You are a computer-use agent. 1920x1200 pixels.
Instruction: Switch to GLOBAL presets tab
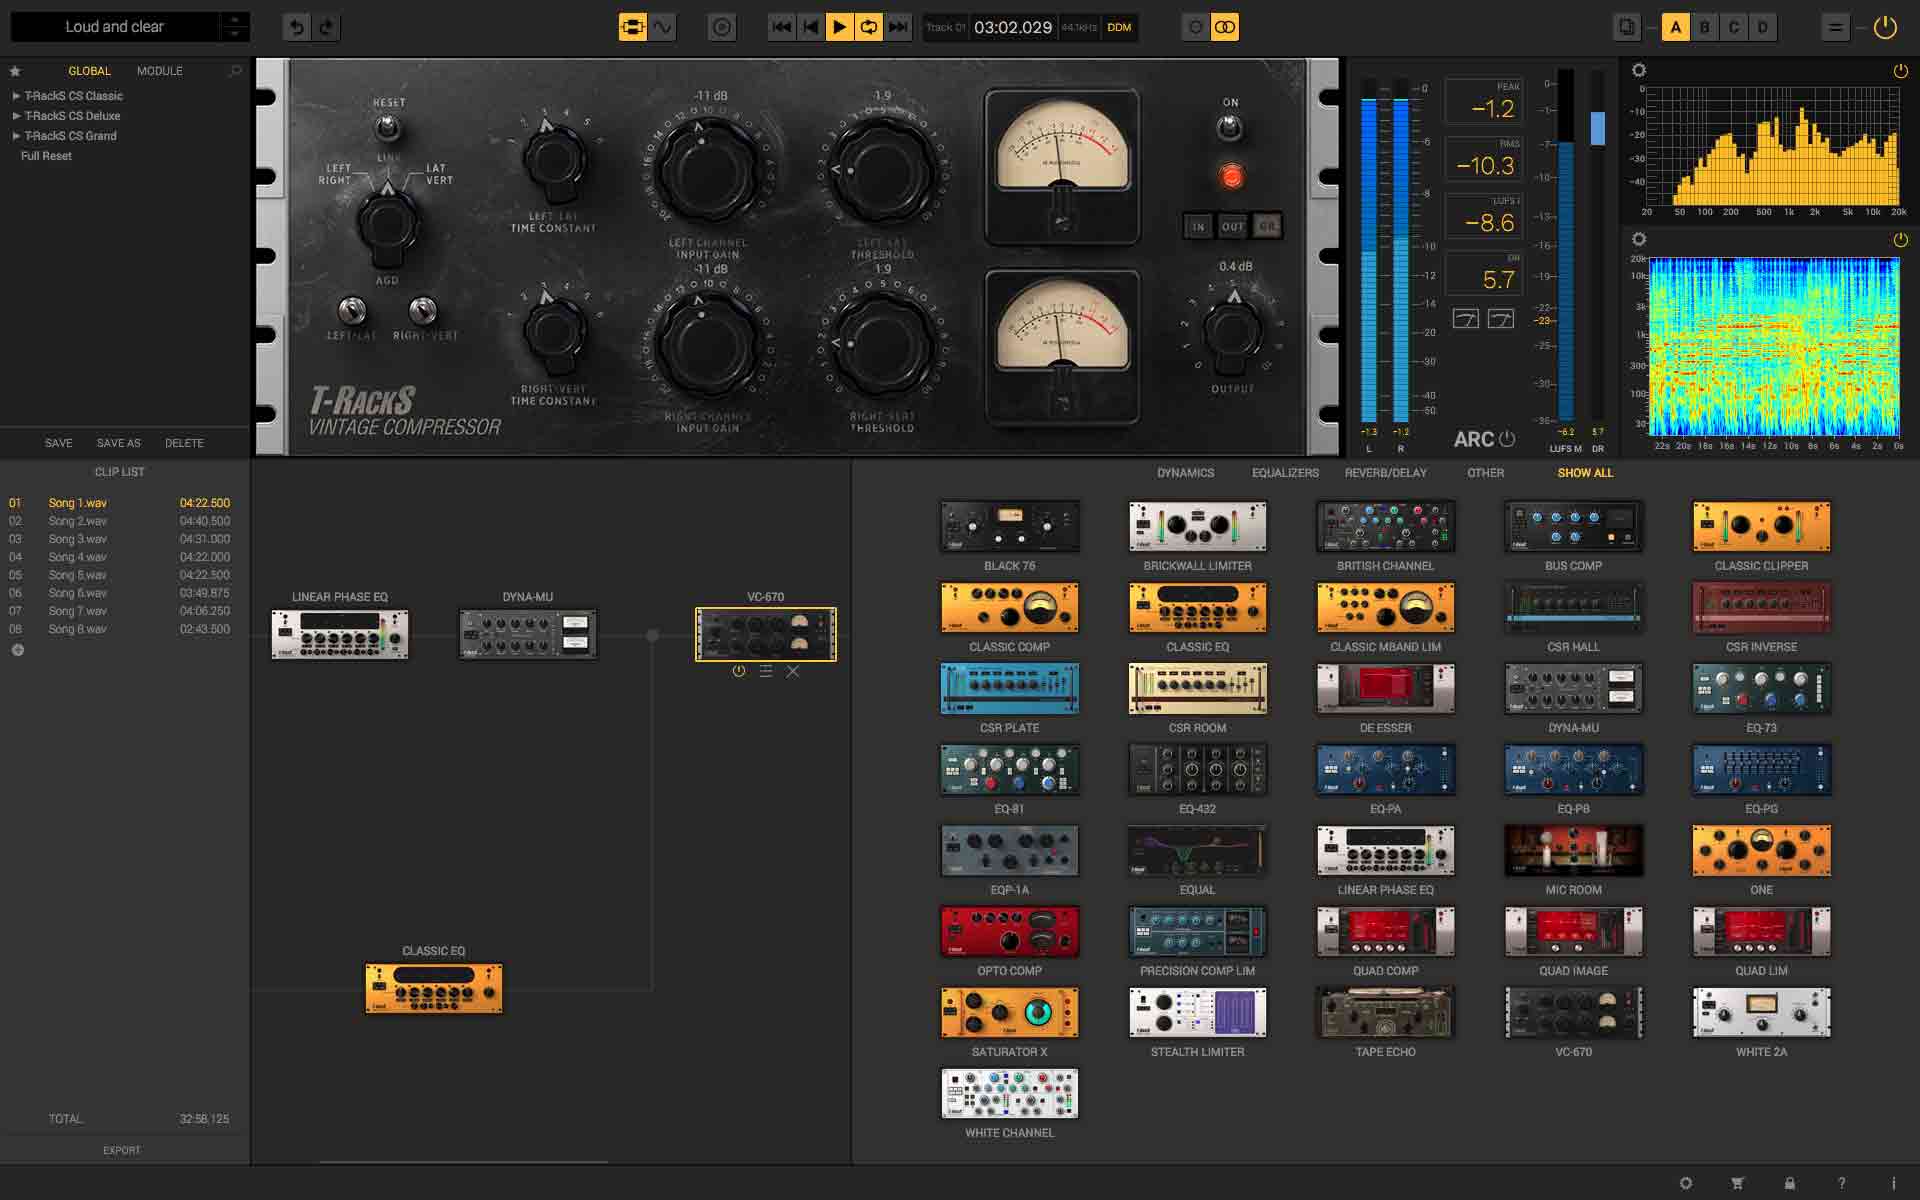89,71
